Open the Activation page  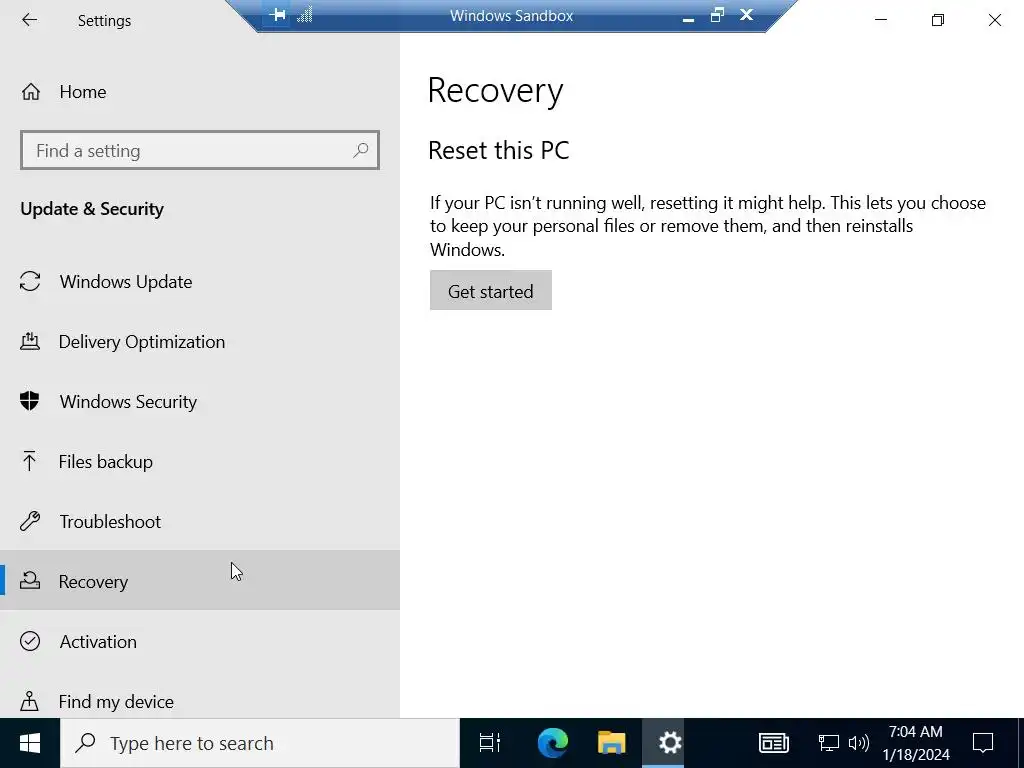(x=200, y=641)
